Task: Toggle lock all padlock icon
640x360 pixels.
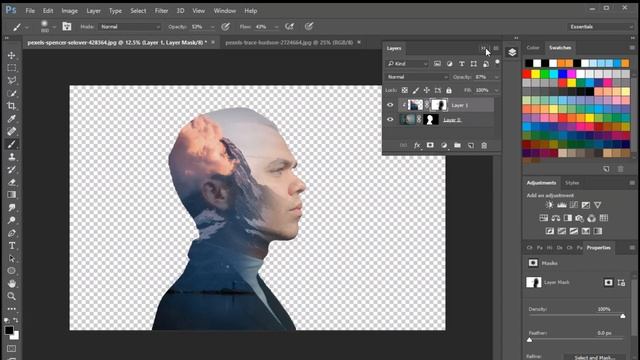Action: tap(449, 90)
